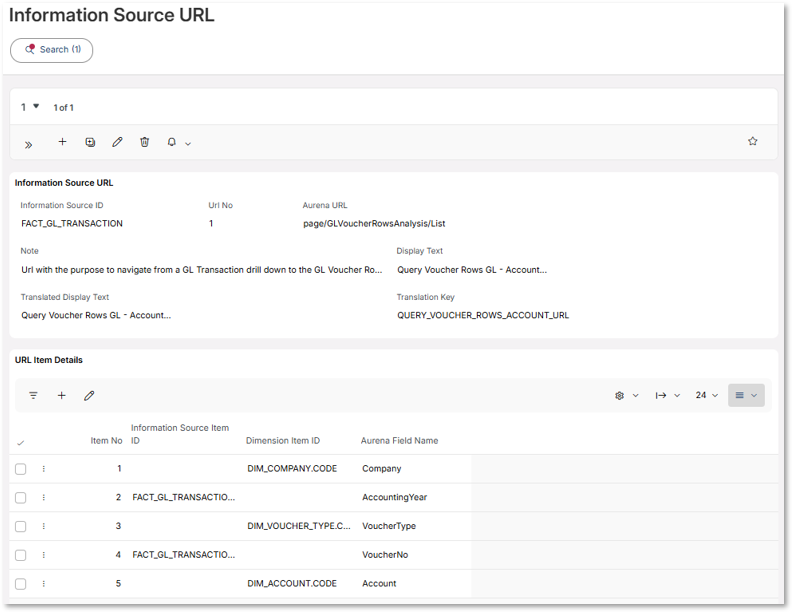Sort by Information Source Item ID header

[x=180, y=434]
